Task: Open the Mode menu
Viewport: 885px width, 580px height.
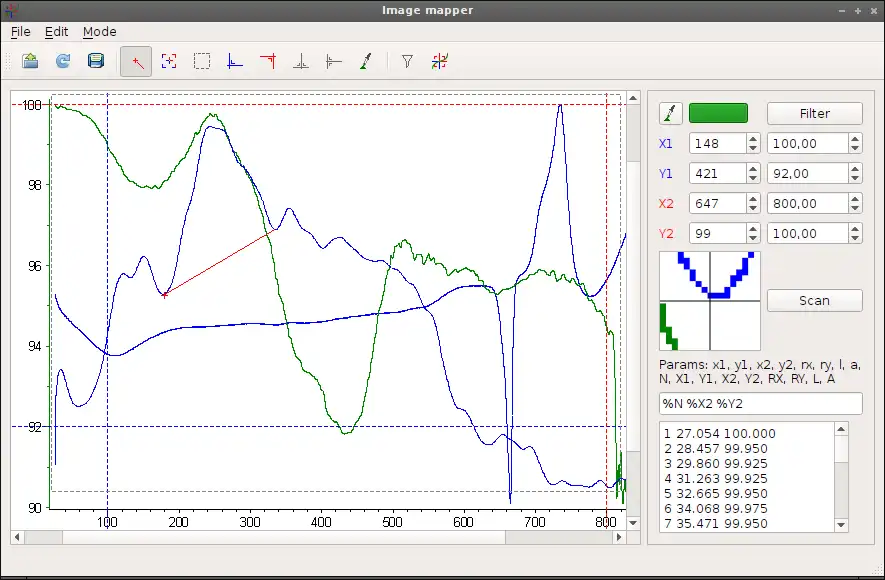Action: tap(99, 32)
